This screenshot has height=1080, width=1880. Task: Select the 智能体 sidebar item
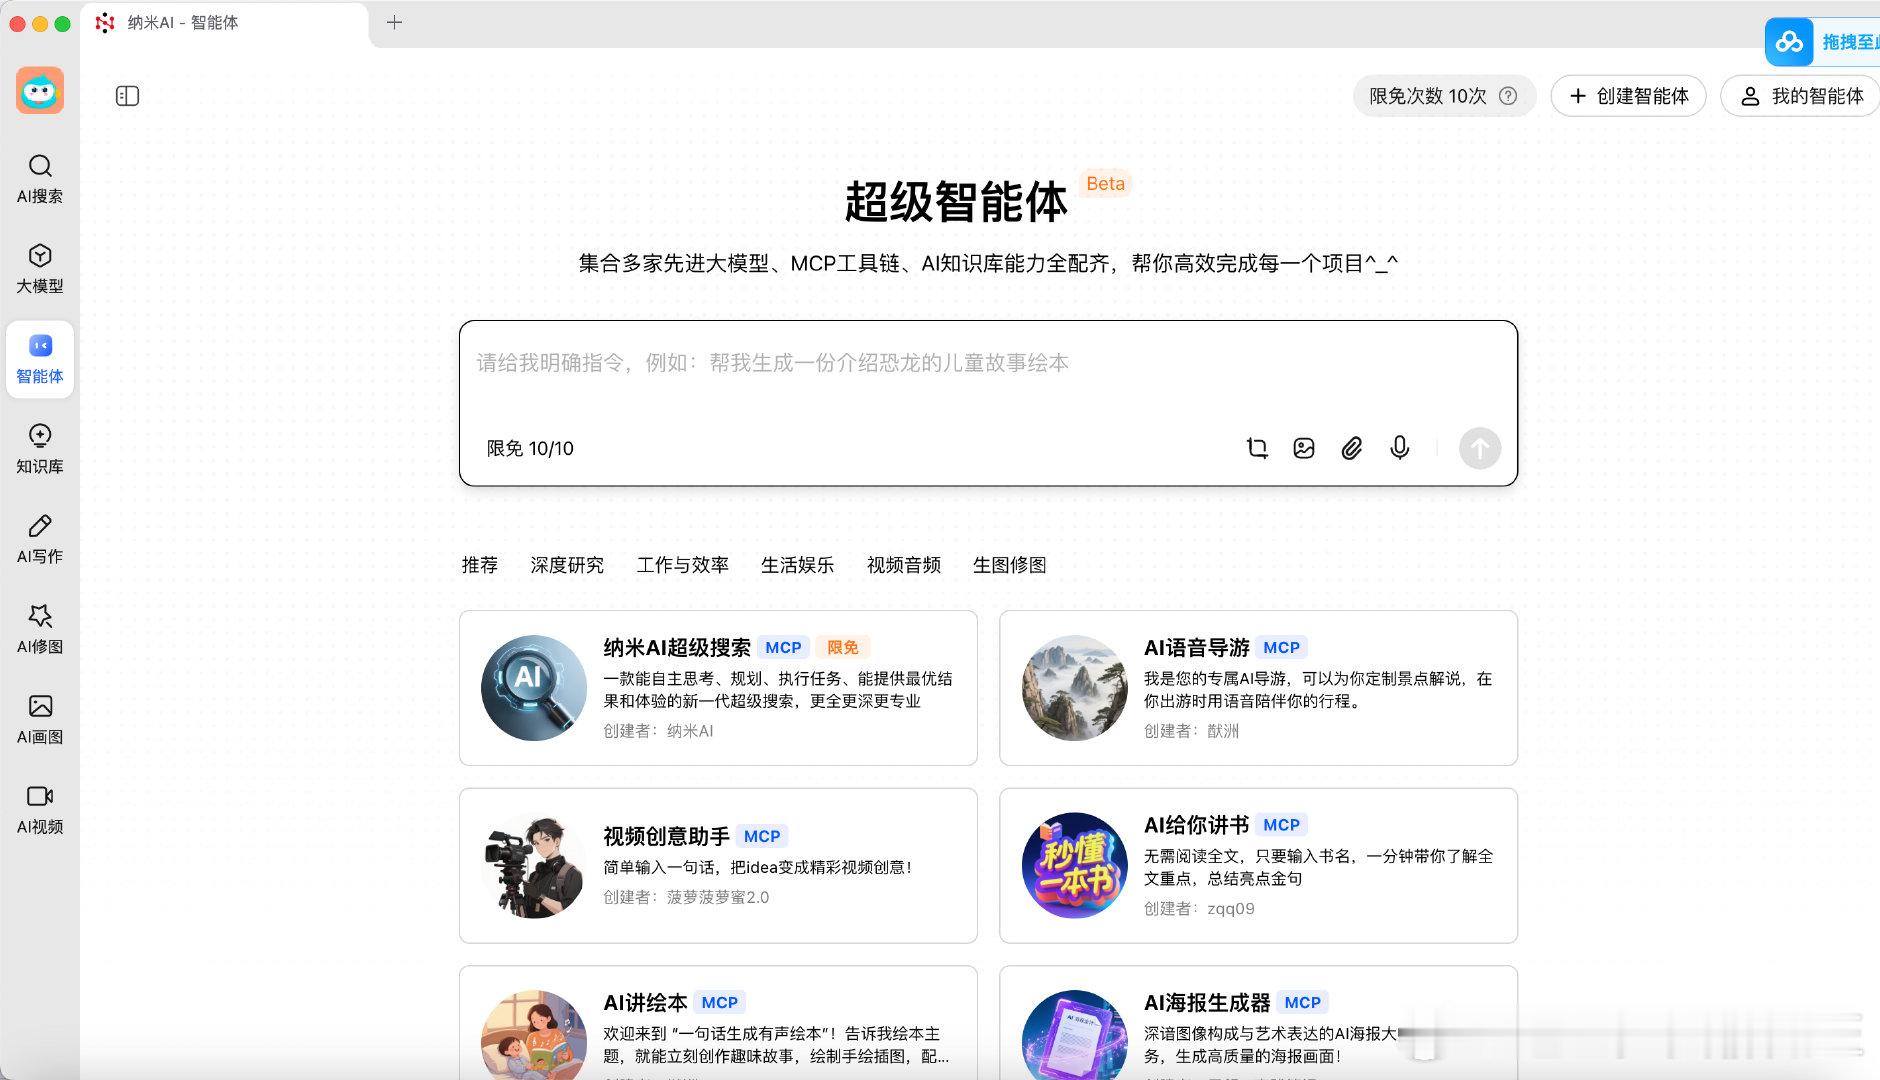(x=40, y=360)
